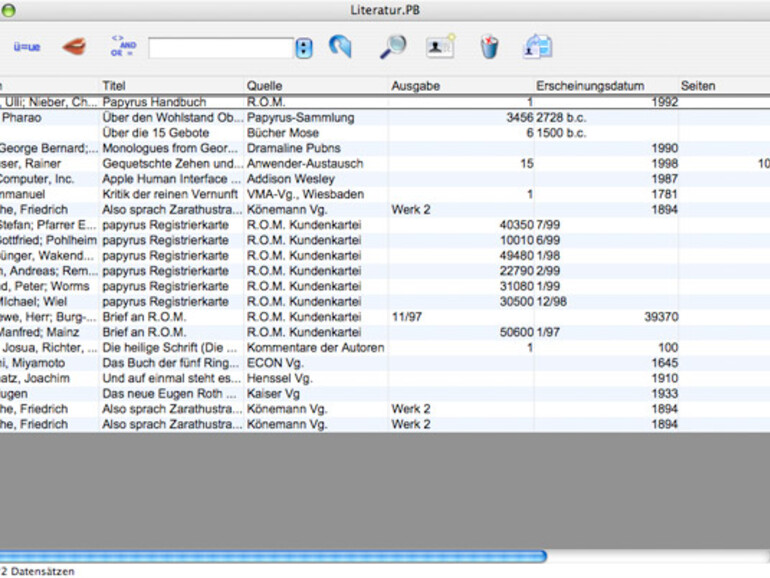The width and height of the screenshot is (770, 578).
Task: Click the trash can delete record icon
Action: pos(489,47)
